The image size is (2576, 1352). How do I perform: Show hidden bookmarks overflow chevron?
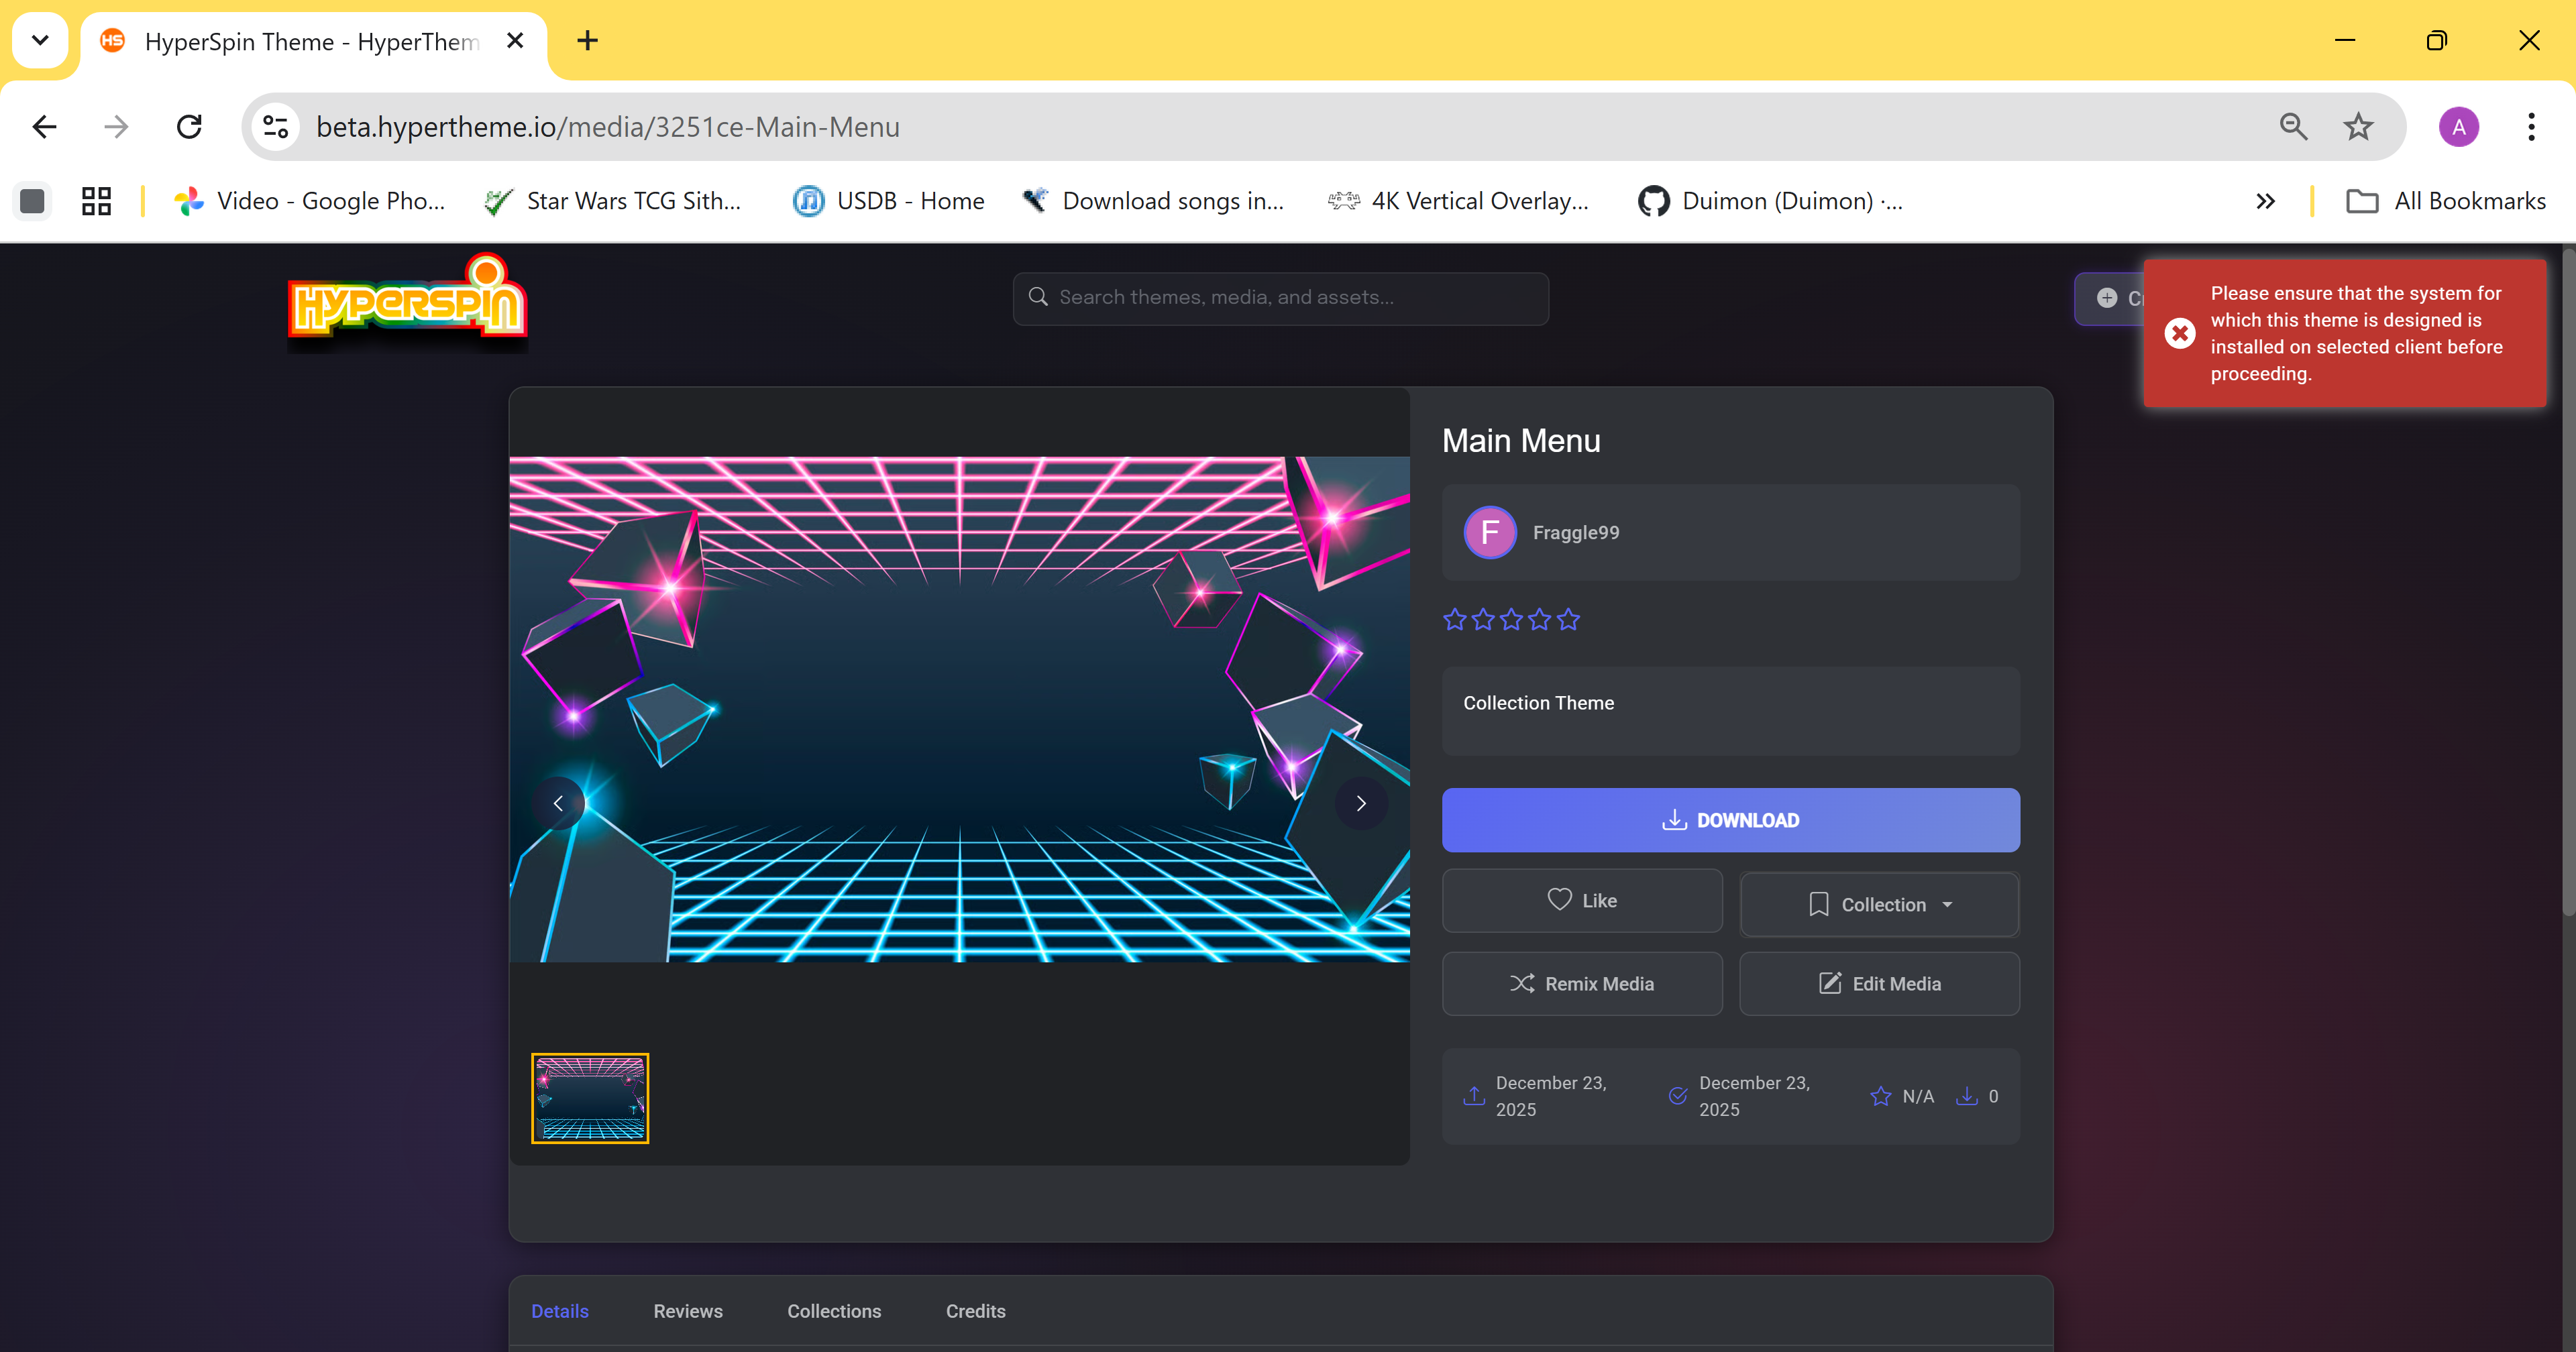2265,201
